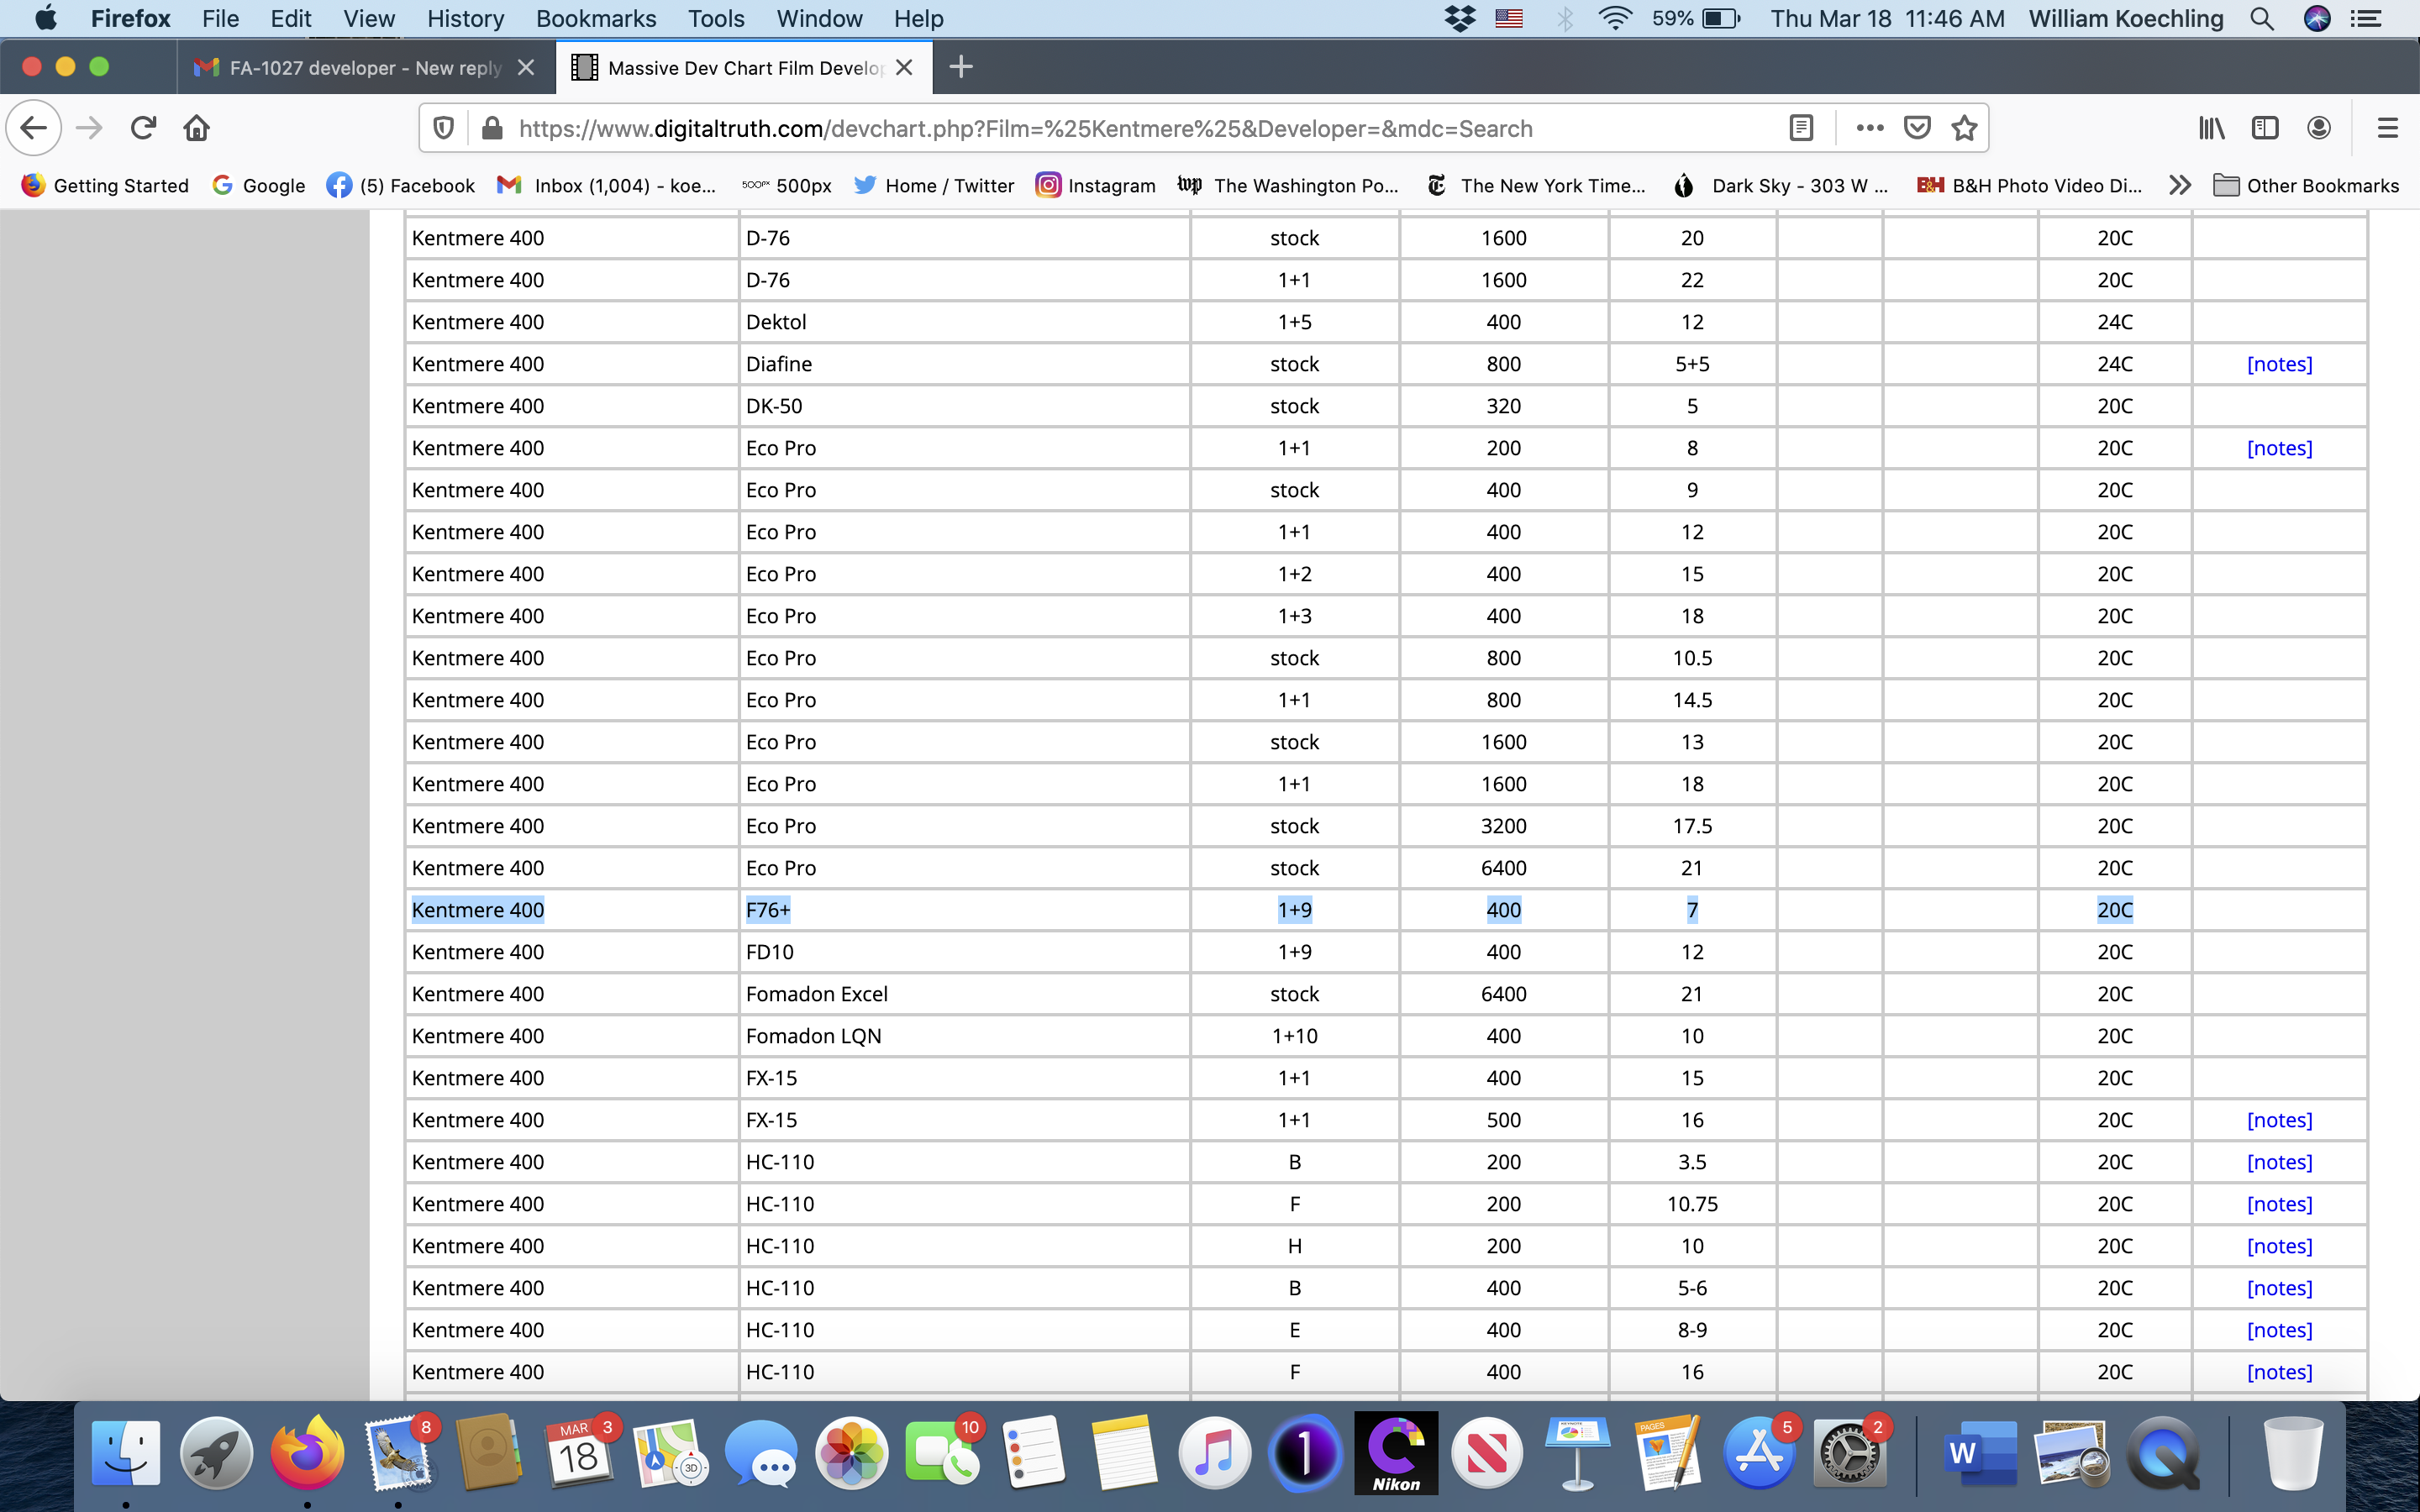Open the Dark Sky bookmark
The image size is (2420, 1512).
[1780, 185]
